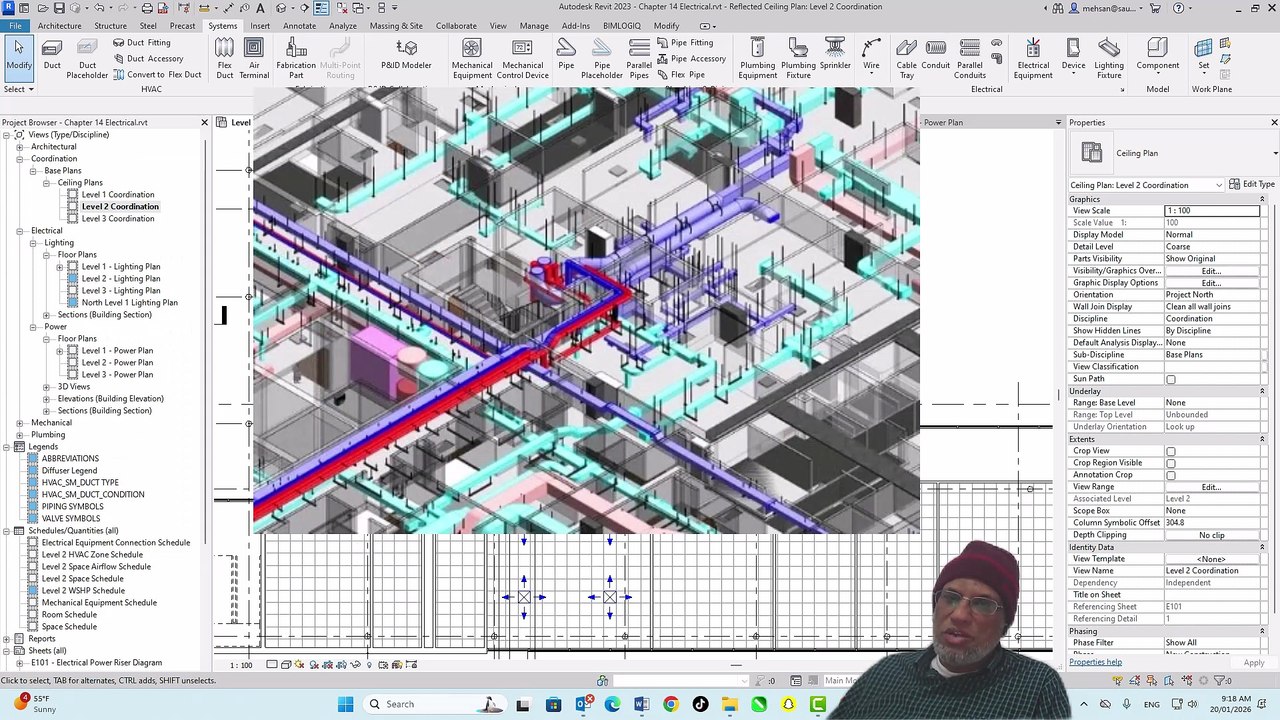Enable Crop Region Visible checkbox
The image size is (1280, 720).
[x=1171, y=463]
